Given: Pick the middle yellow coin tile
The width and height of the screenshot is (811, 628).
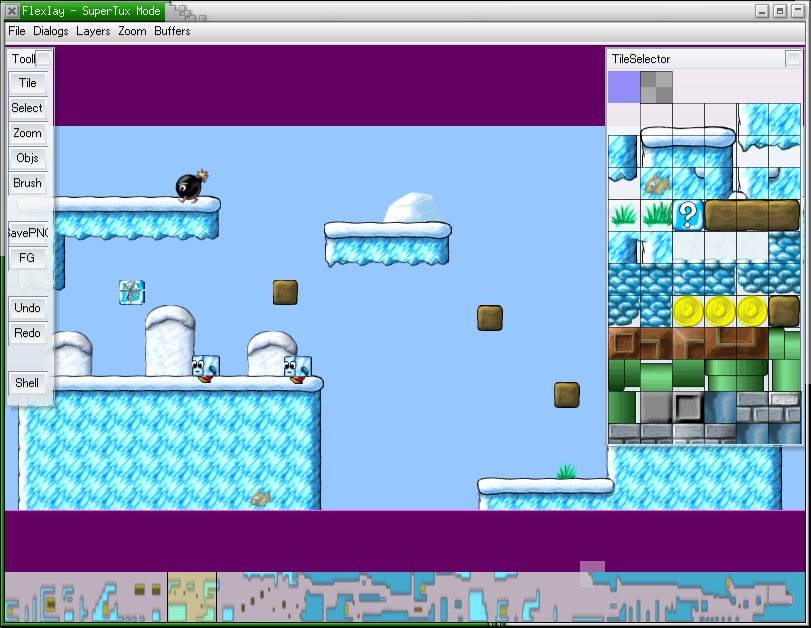Looking at the screenshot, I should 720,311.
